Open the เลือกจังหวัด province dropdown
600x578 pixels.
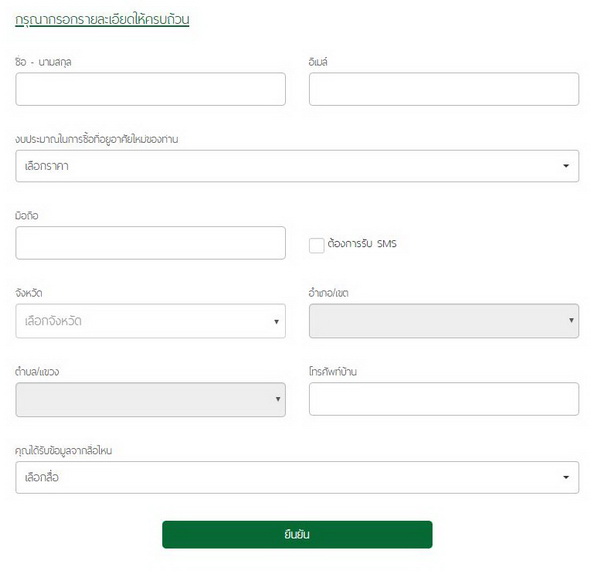coord(150,321)
